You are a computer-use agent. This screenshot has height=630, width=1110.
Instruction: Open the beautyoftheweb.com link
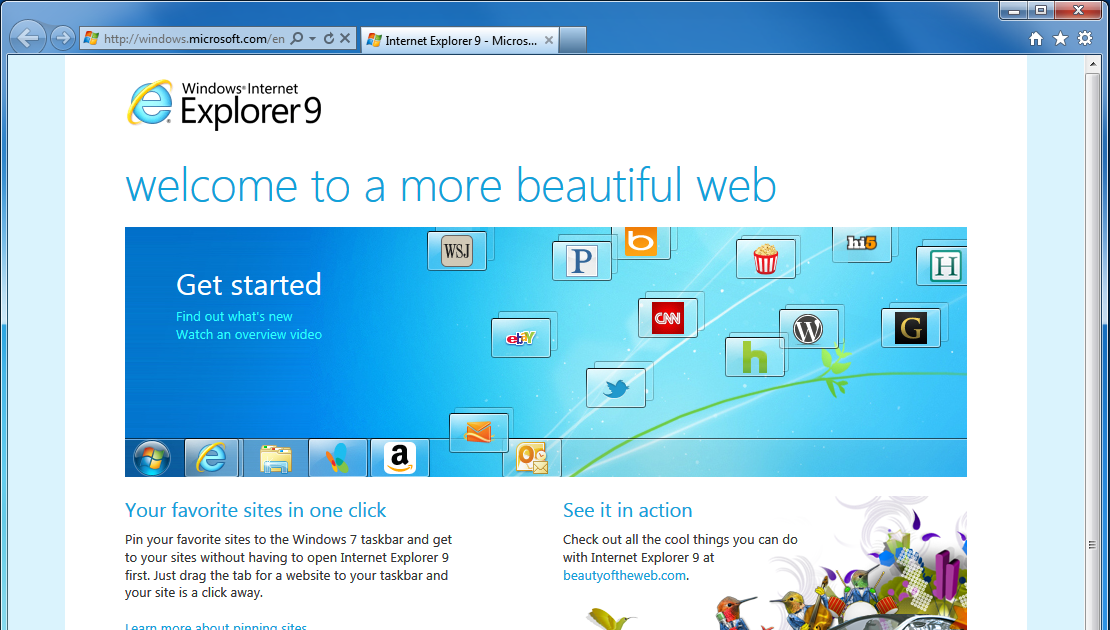point(624,575)
